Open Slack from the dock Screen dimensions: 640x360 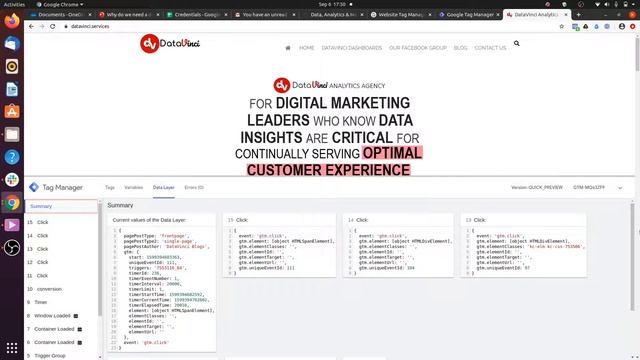tap(12, 180)
